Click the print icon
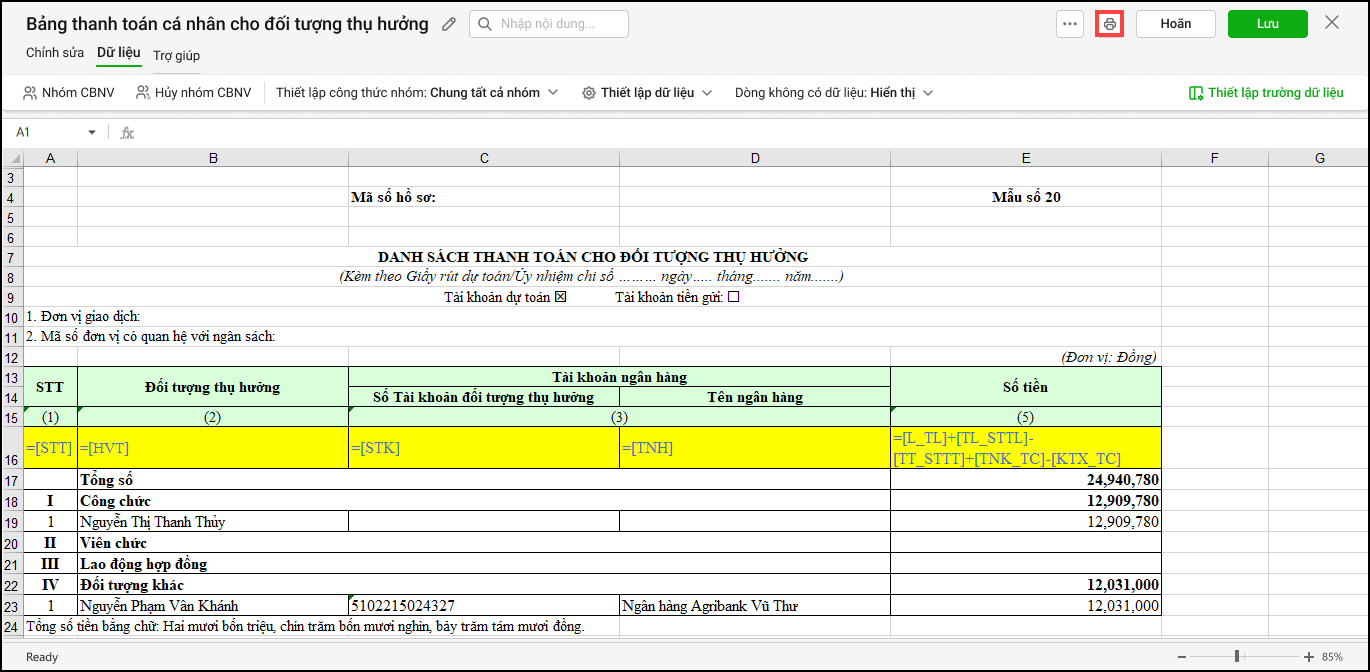Image resolution: width=1370 pixels, height=672 pixels. coord(1109,24)
